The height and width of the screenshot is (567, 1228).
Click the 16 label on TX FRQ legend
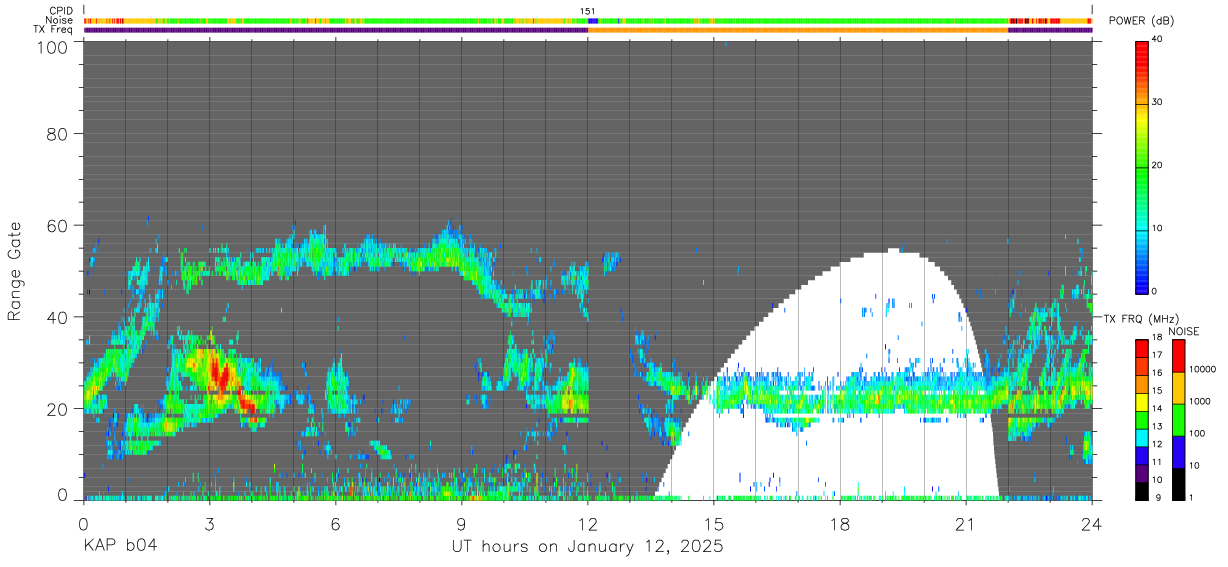(x=1155, y=372)
